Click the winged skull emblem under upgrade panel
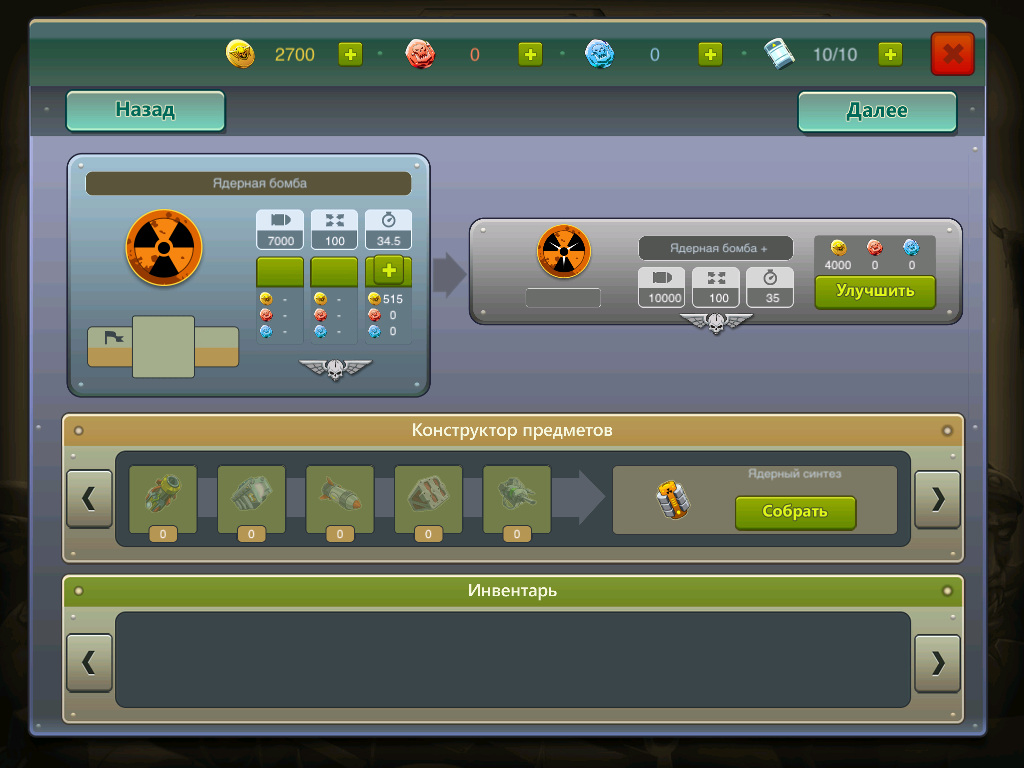Image resolution: width=1024 pixels, height=768 pixels. click(716, 322)
